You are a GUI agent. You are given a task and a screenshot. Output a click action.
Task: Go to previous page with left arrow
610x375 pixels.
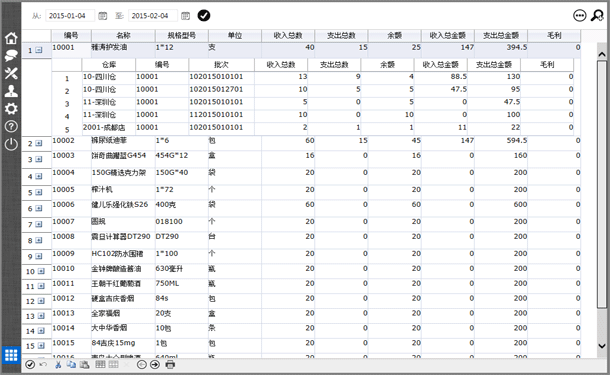(142, 364)
